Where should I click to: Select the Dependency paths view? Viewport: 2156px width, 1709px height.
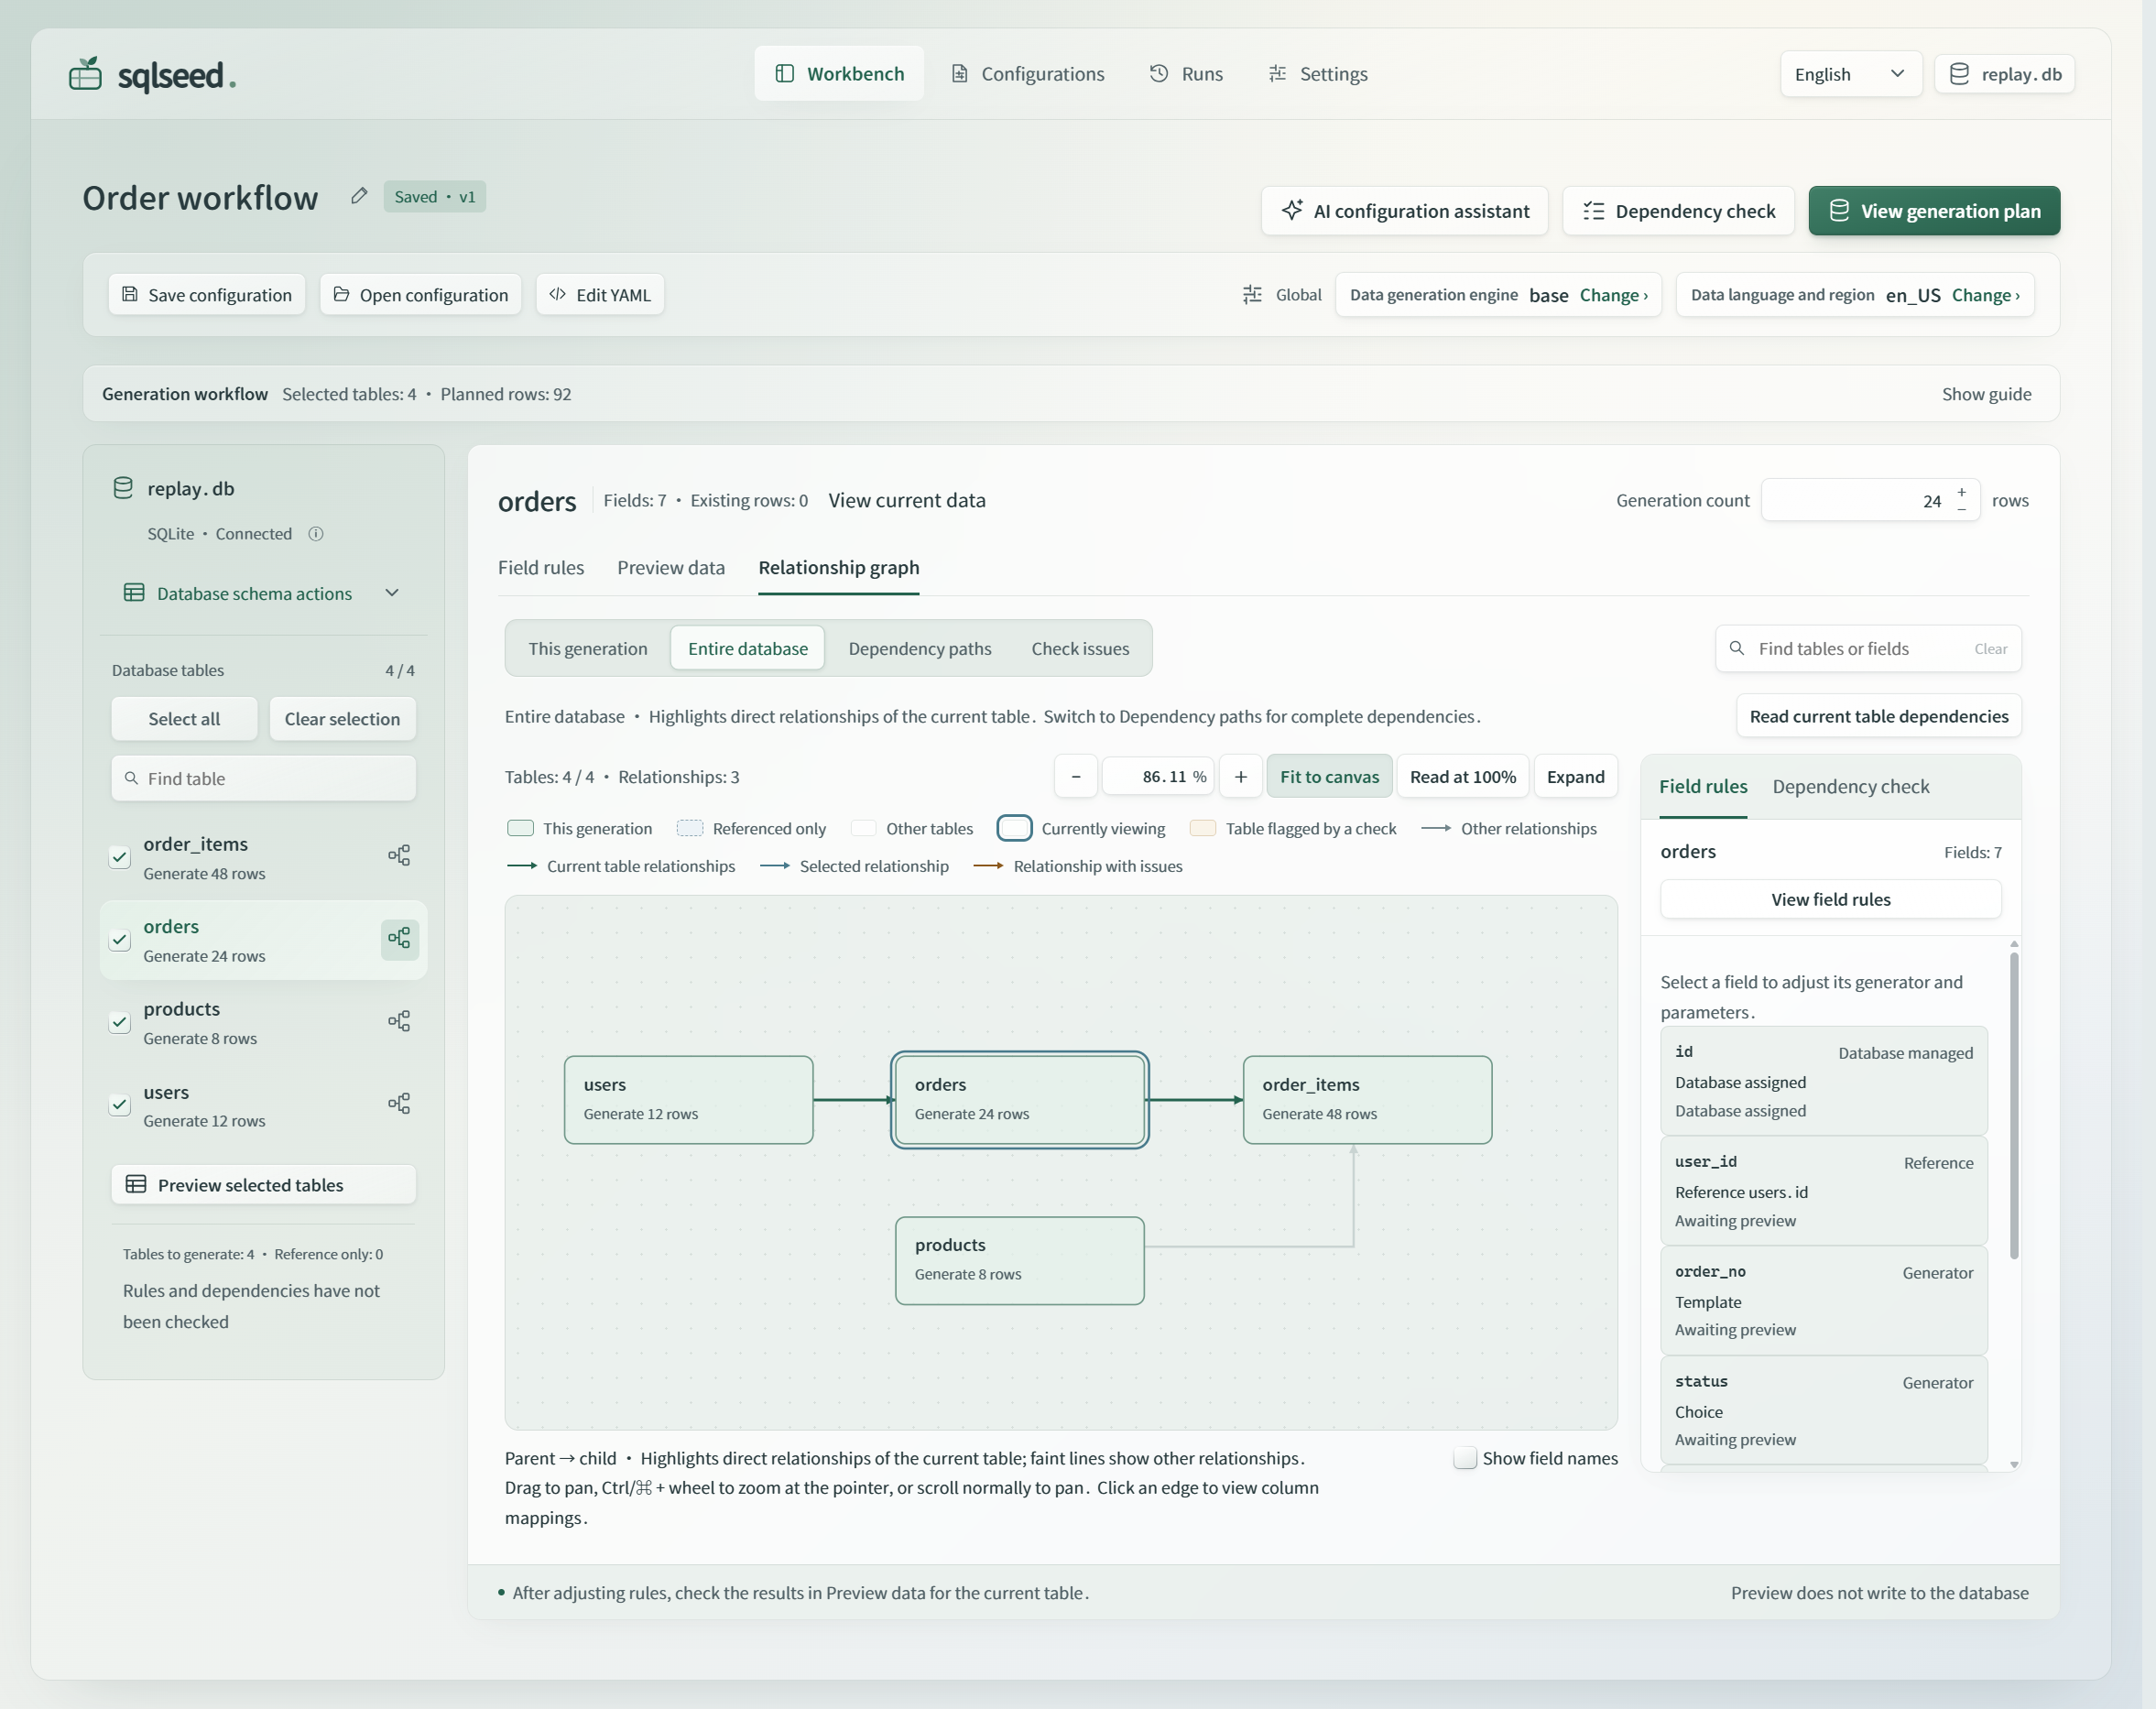919,648
